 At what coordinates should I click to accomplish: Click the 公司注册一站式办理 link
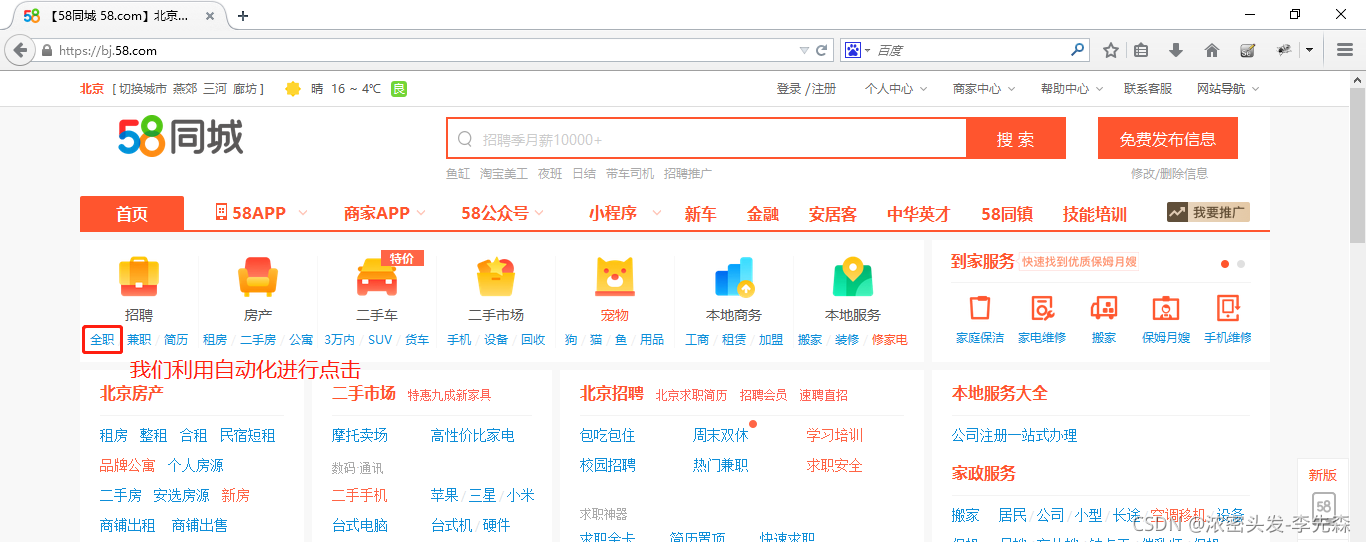(x=1014, y=435)
